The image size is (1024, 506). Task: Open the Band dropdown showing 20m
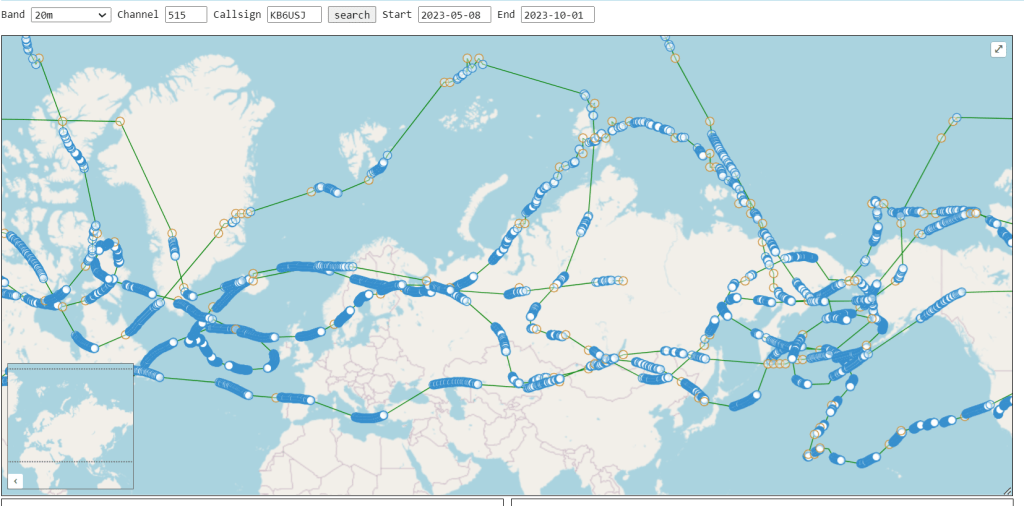(70, 15)
